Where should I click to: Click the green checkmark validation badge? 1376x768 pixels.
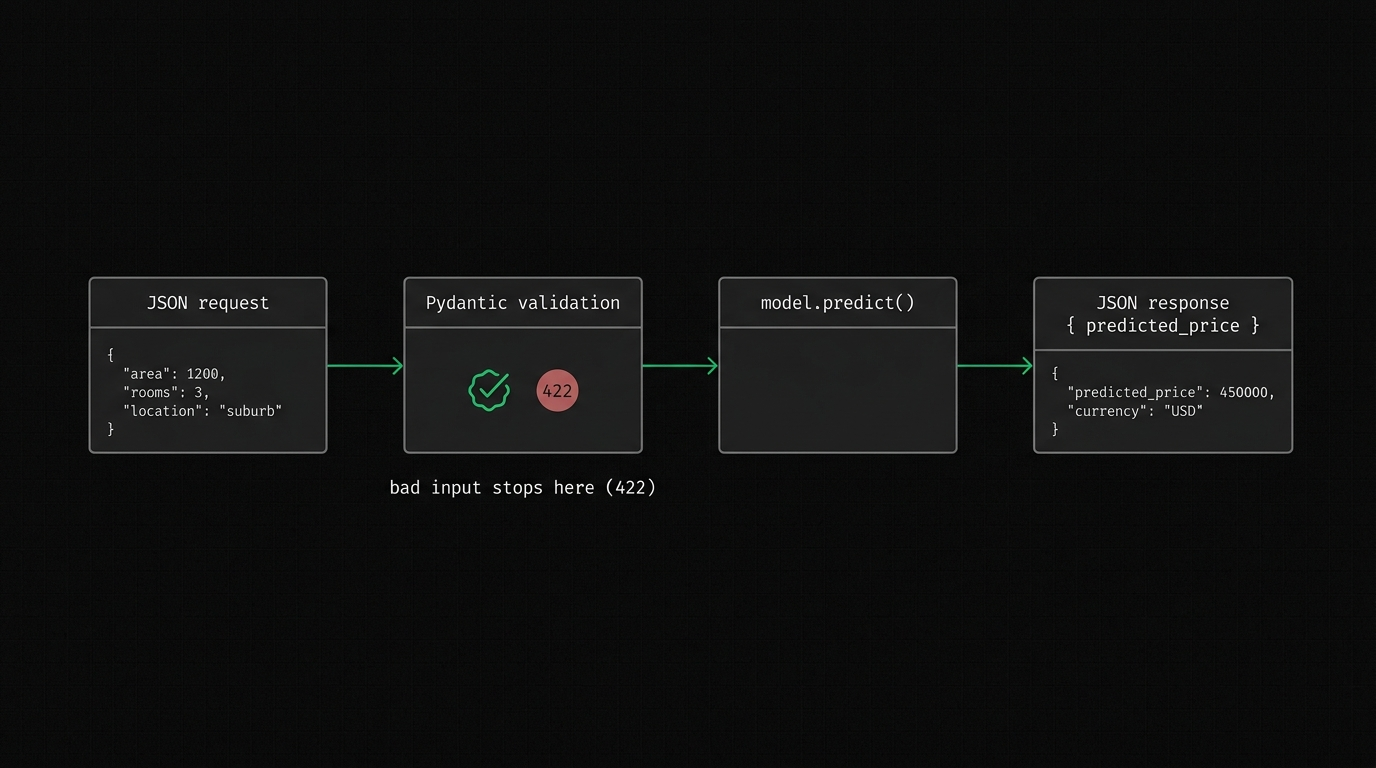(489, 390)
